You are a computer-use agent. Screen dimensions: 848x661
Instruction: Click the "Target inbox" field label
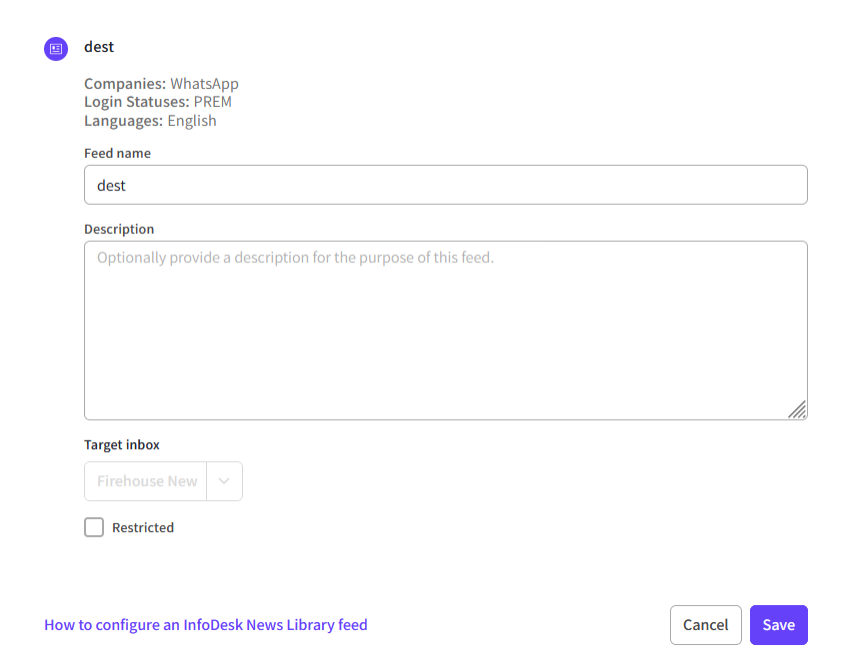click(122, 444)
